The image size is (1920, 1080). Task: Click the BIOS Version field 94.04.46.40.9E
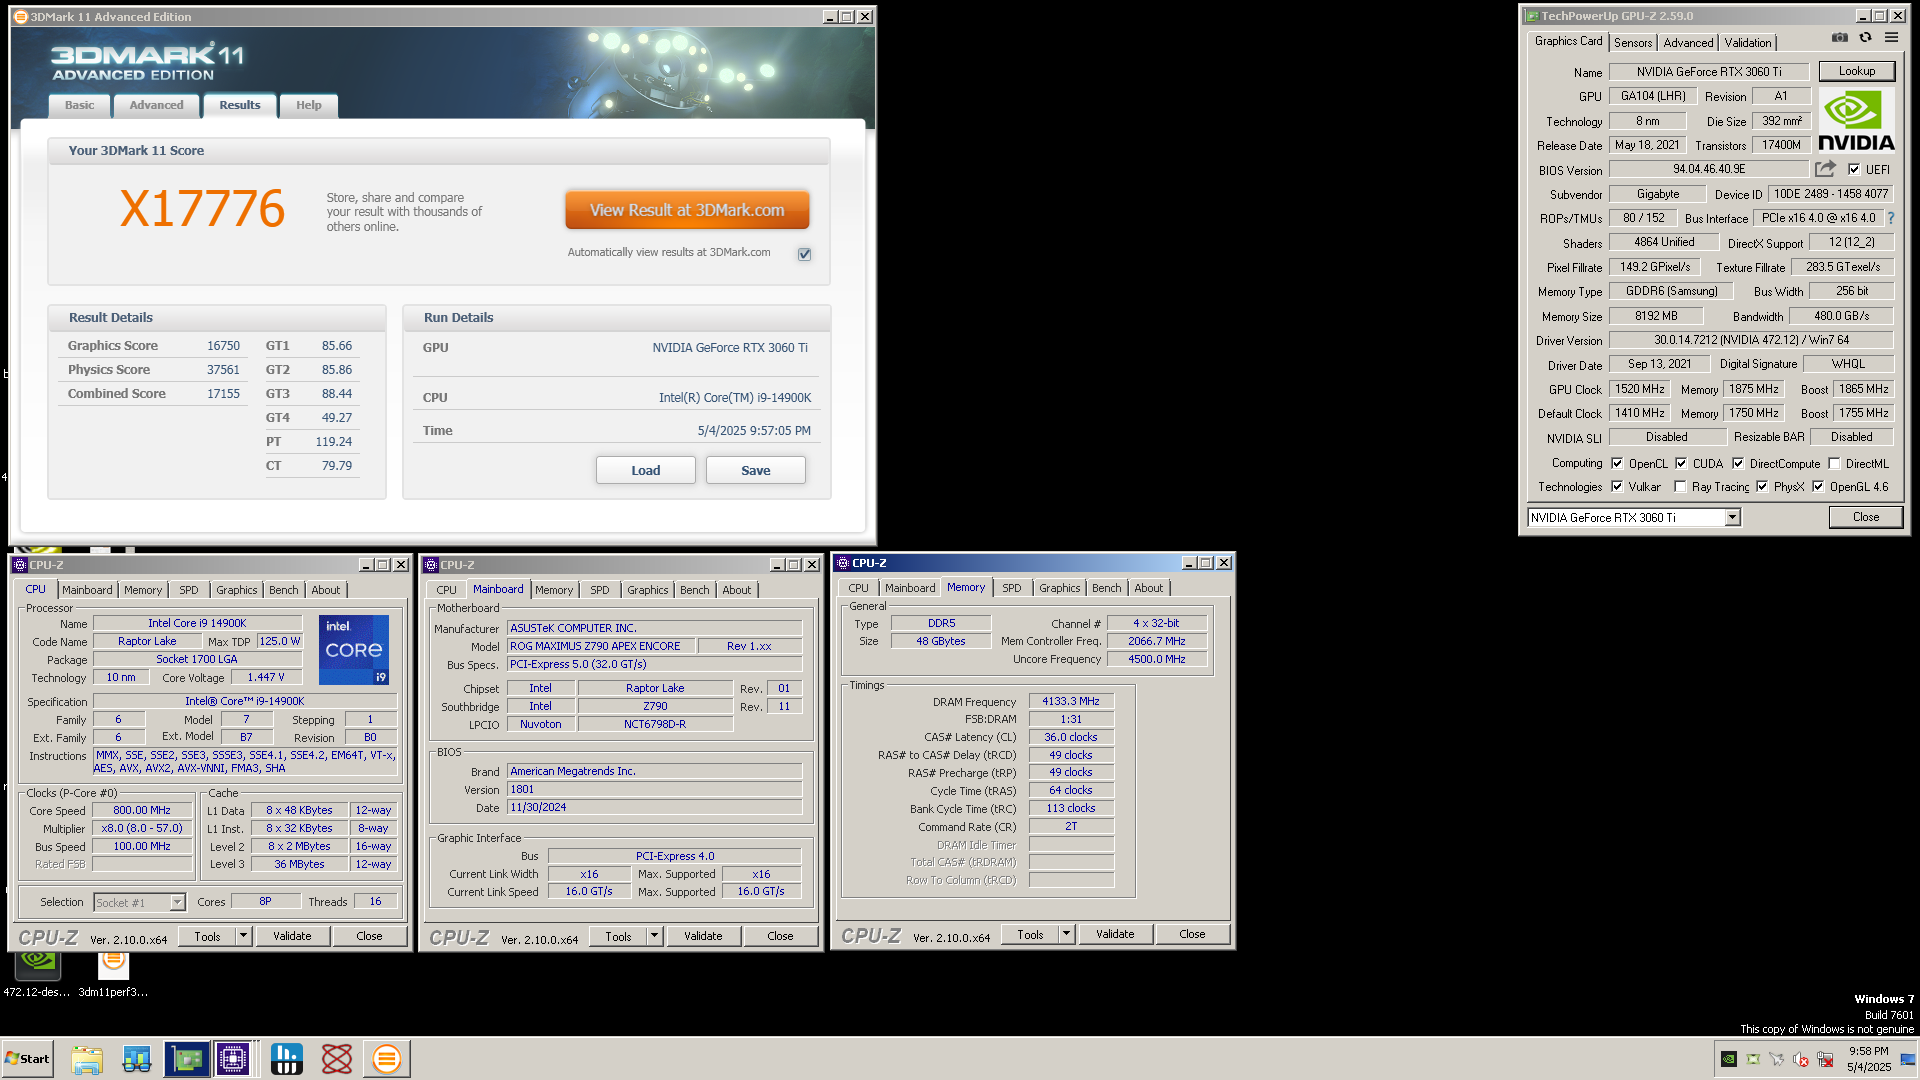click(1708, 170)
